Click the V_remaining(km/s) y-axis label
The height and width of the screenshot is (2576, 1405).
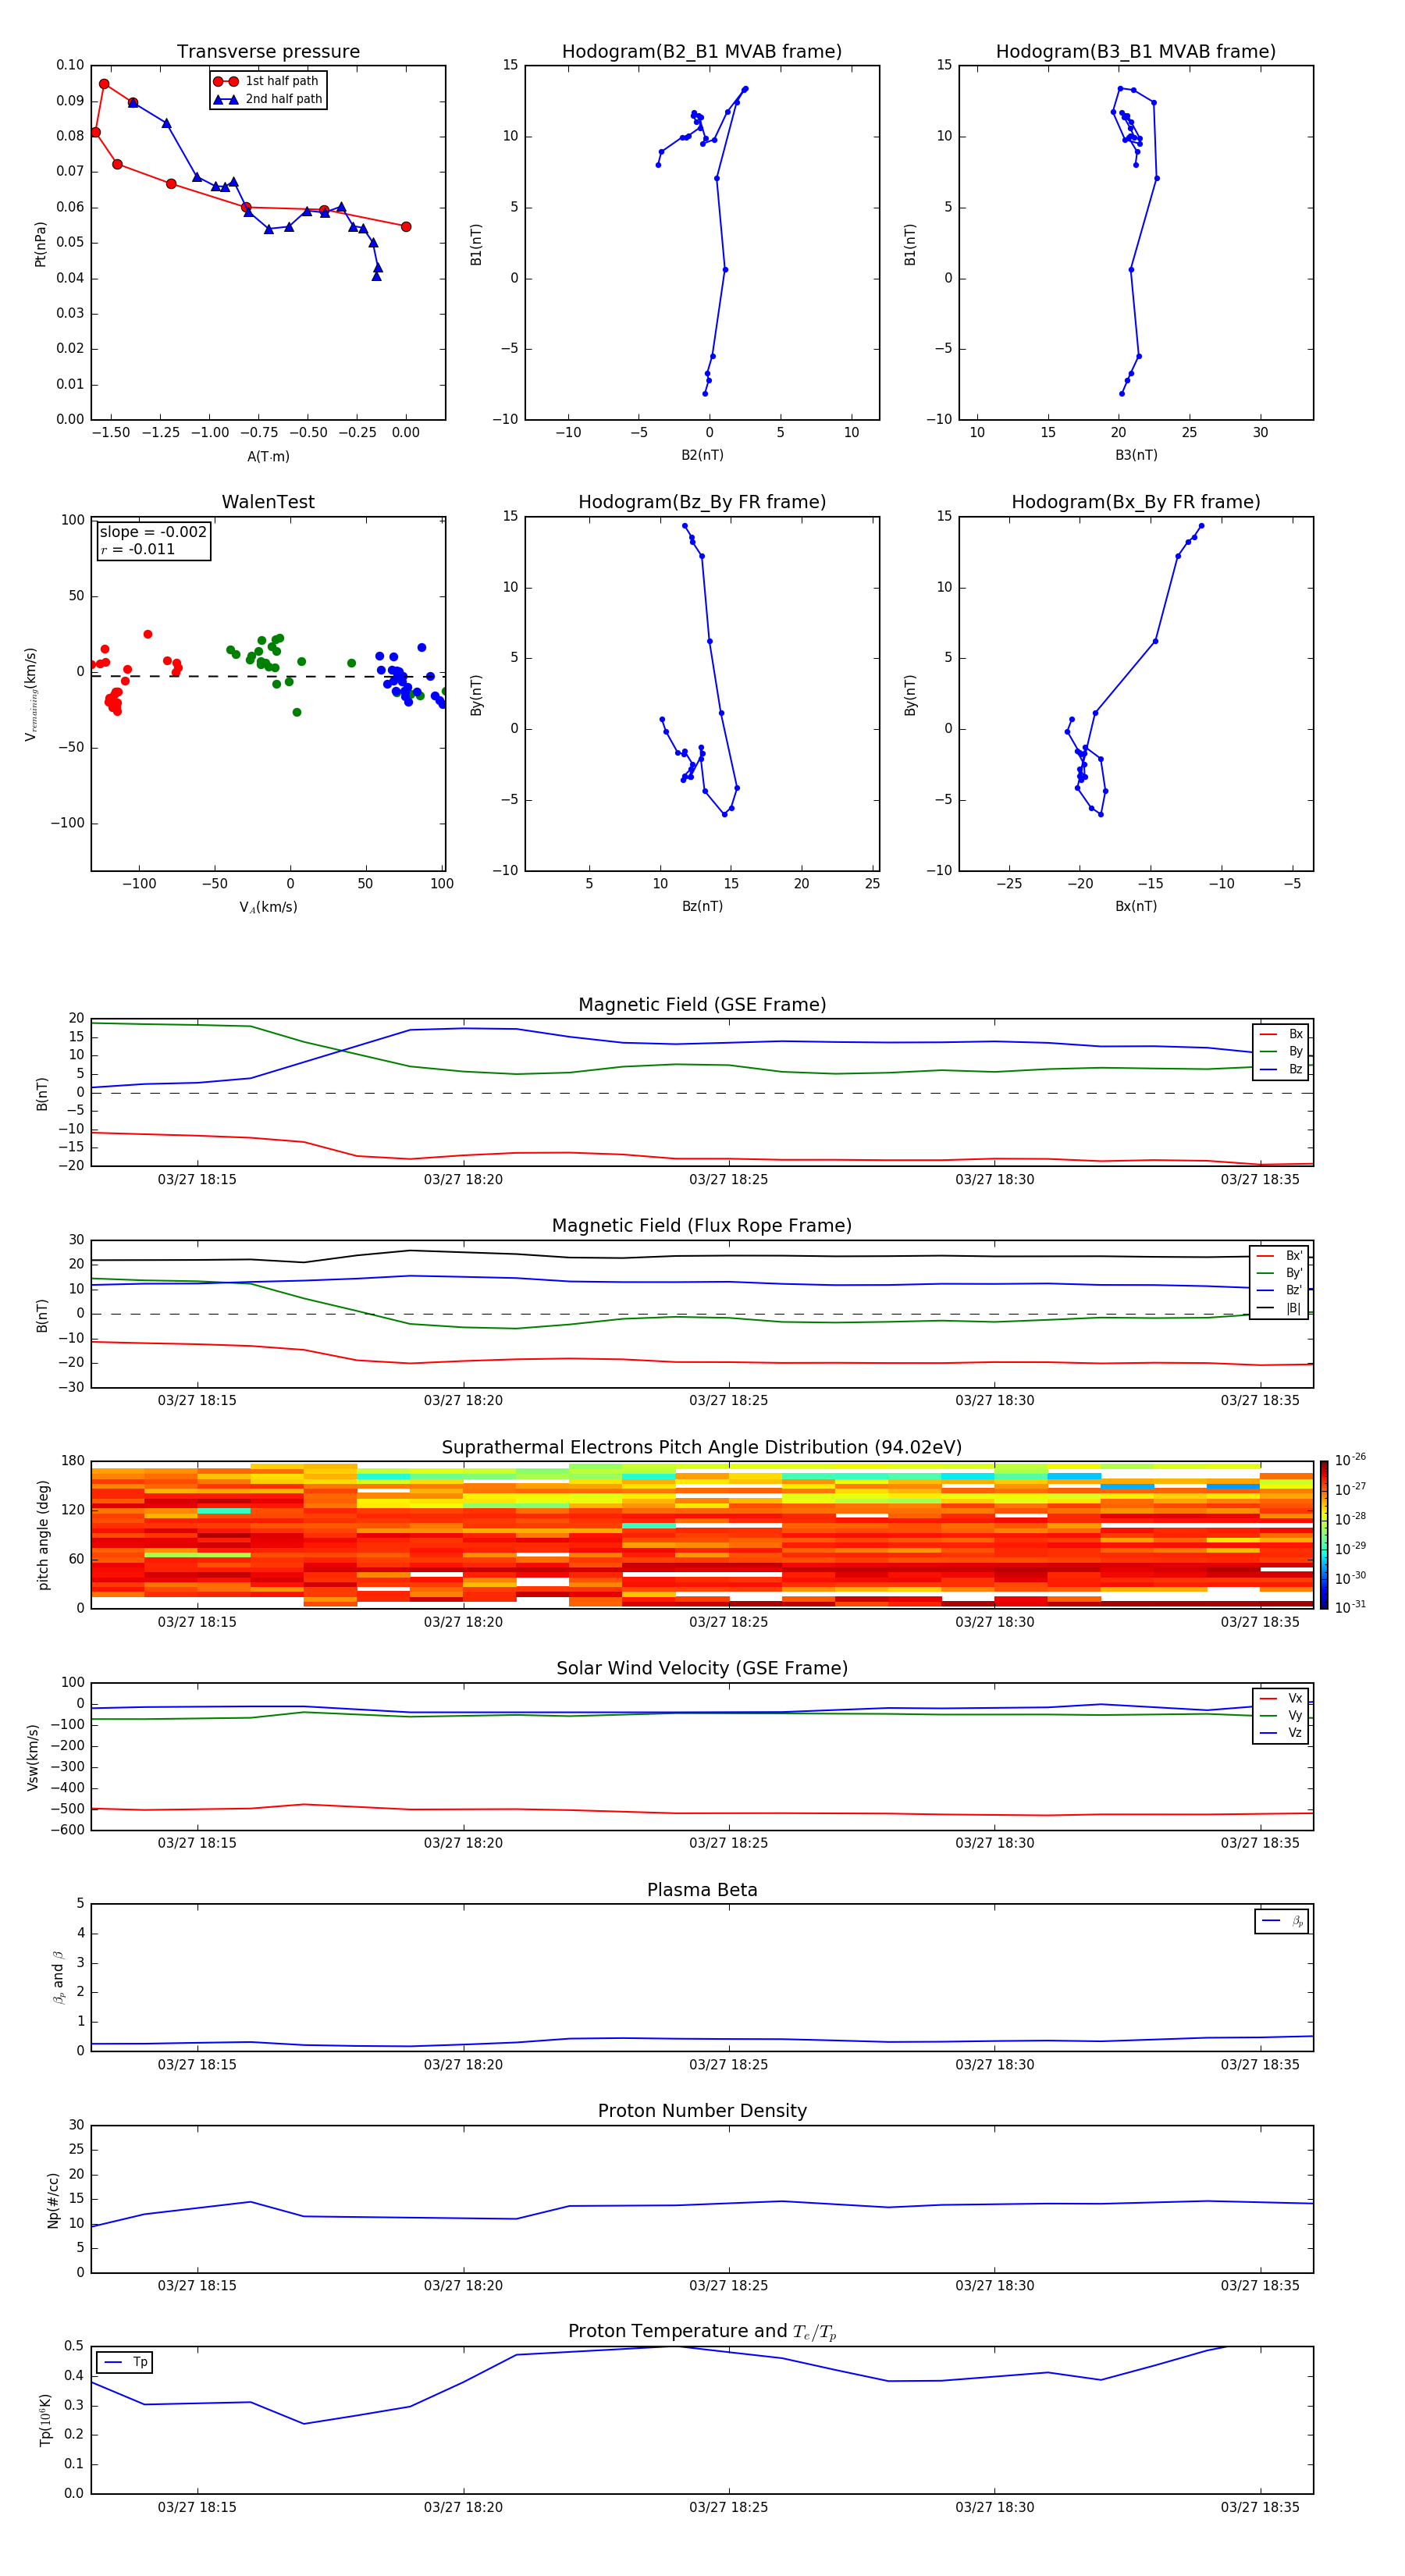click(31, 694)
